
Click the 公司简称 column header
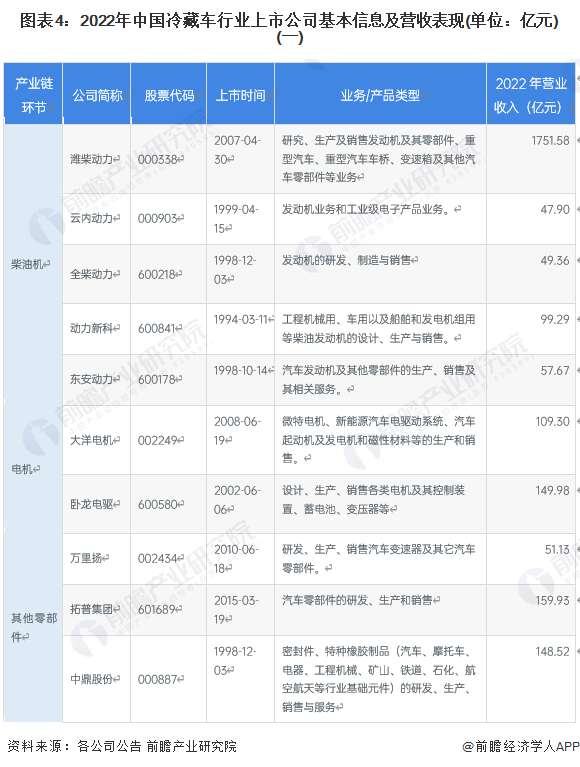(x=97, y=93)
